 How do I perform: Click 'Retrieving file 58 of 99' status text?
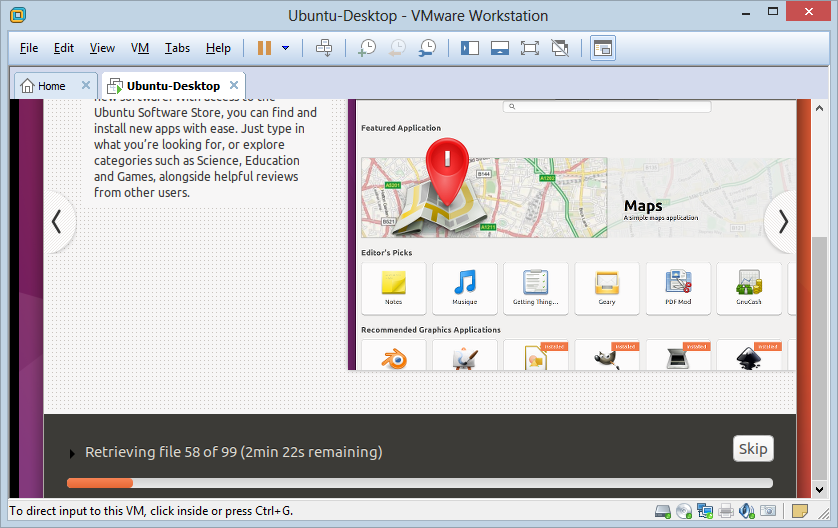tap(234, 452)
